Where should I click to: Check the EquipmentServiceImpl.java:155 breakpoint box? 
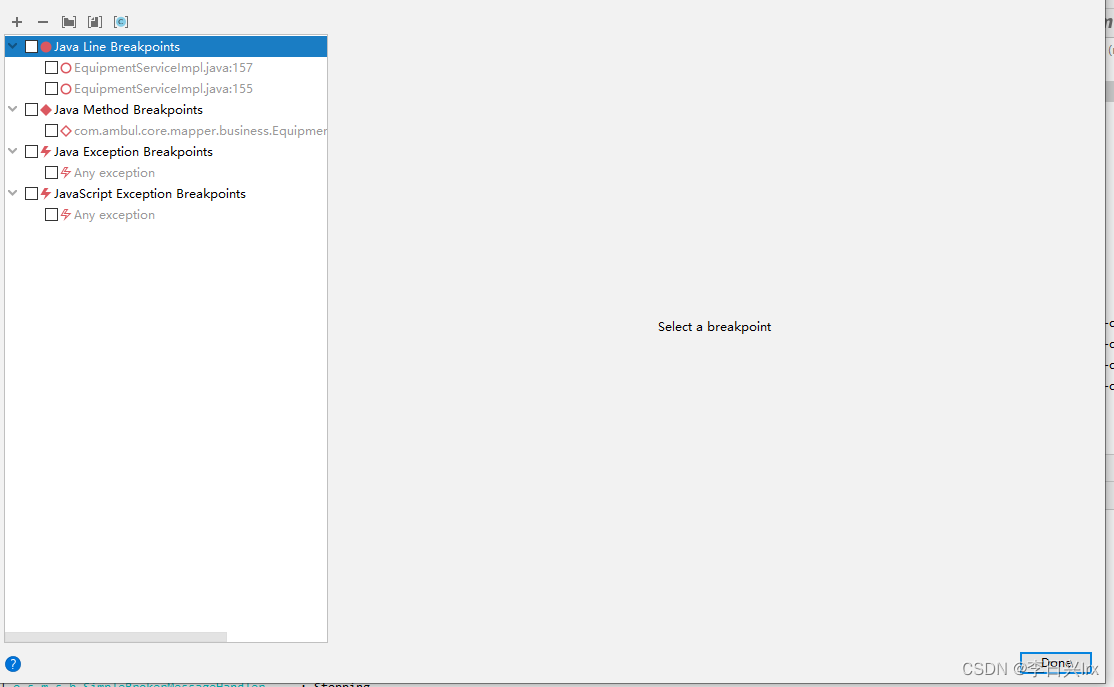coord(51,89)
